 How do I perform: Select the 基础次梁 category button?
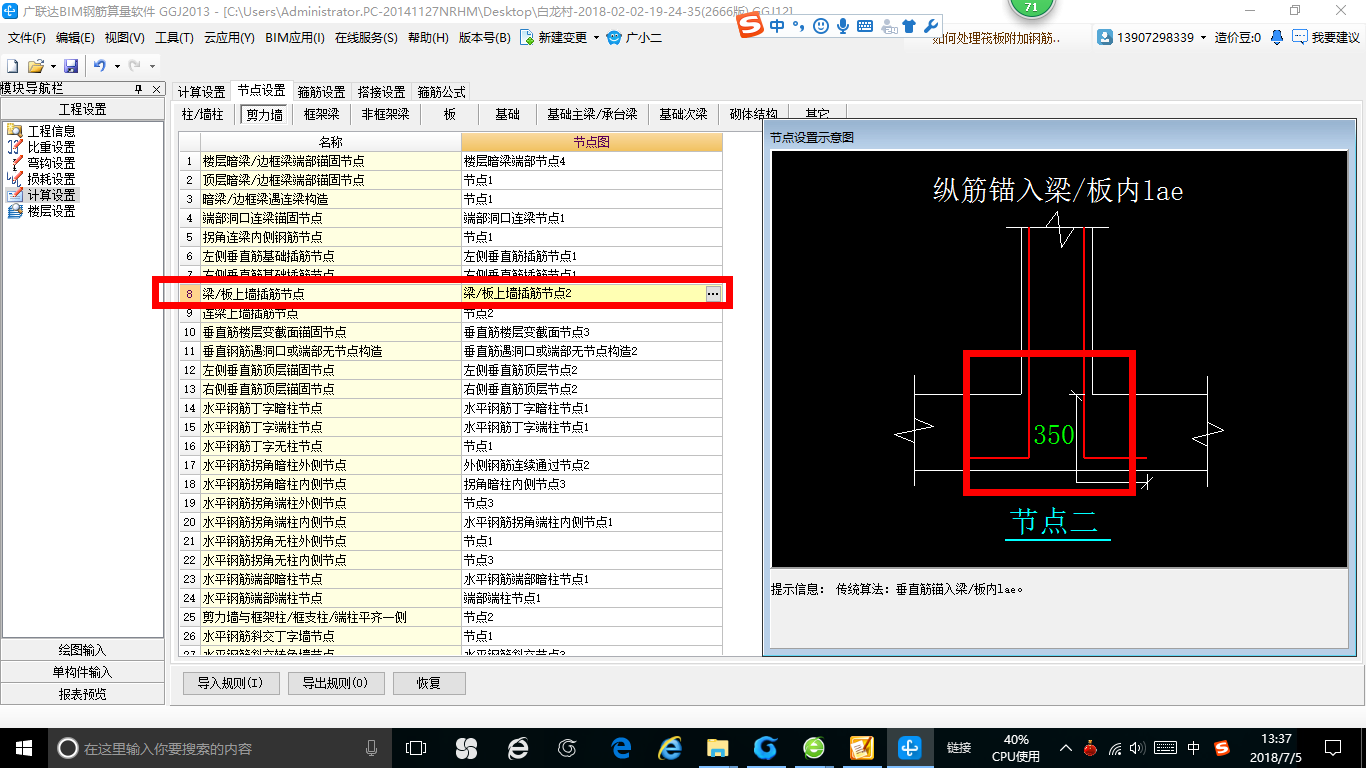(x=683, y=114)
